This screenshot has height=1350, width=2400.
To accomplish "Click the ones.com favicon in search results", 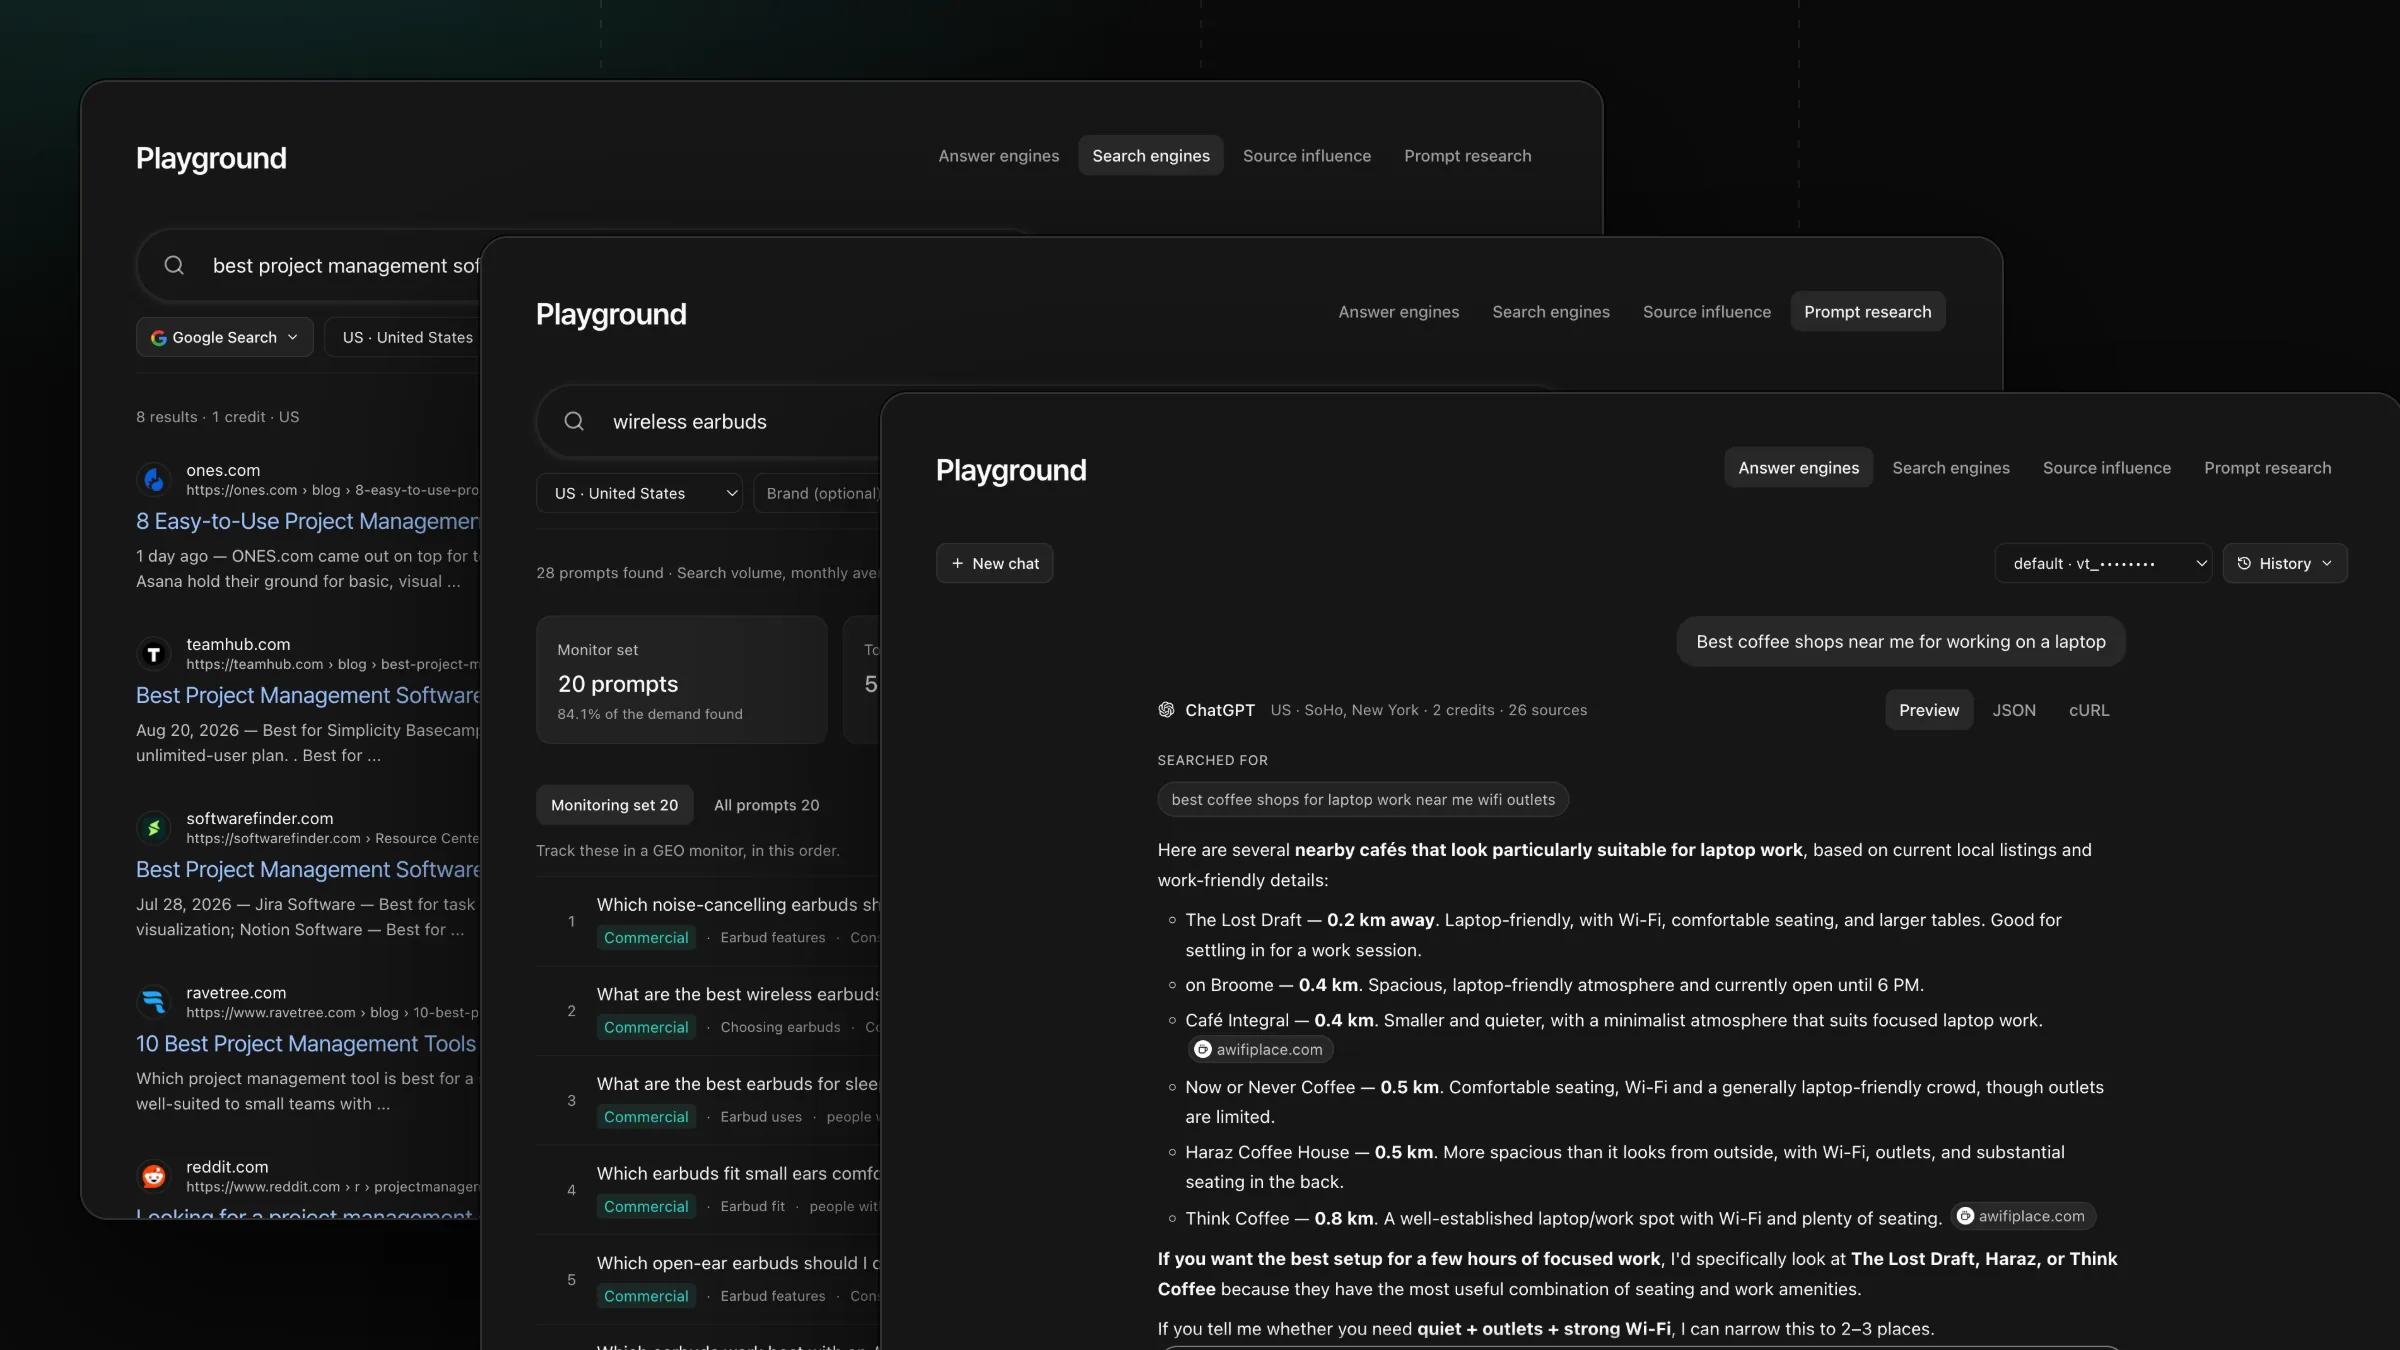I will [x=153, y=479].
